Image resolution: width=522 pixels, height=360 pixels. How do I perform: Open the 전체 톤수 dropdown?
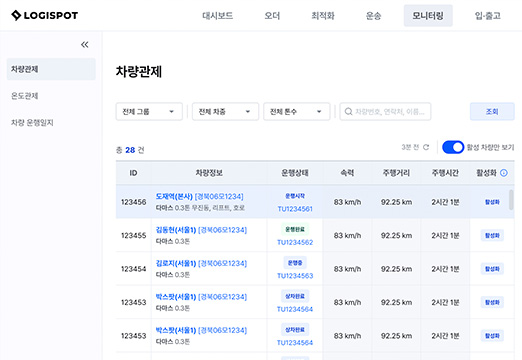(297, 111)
